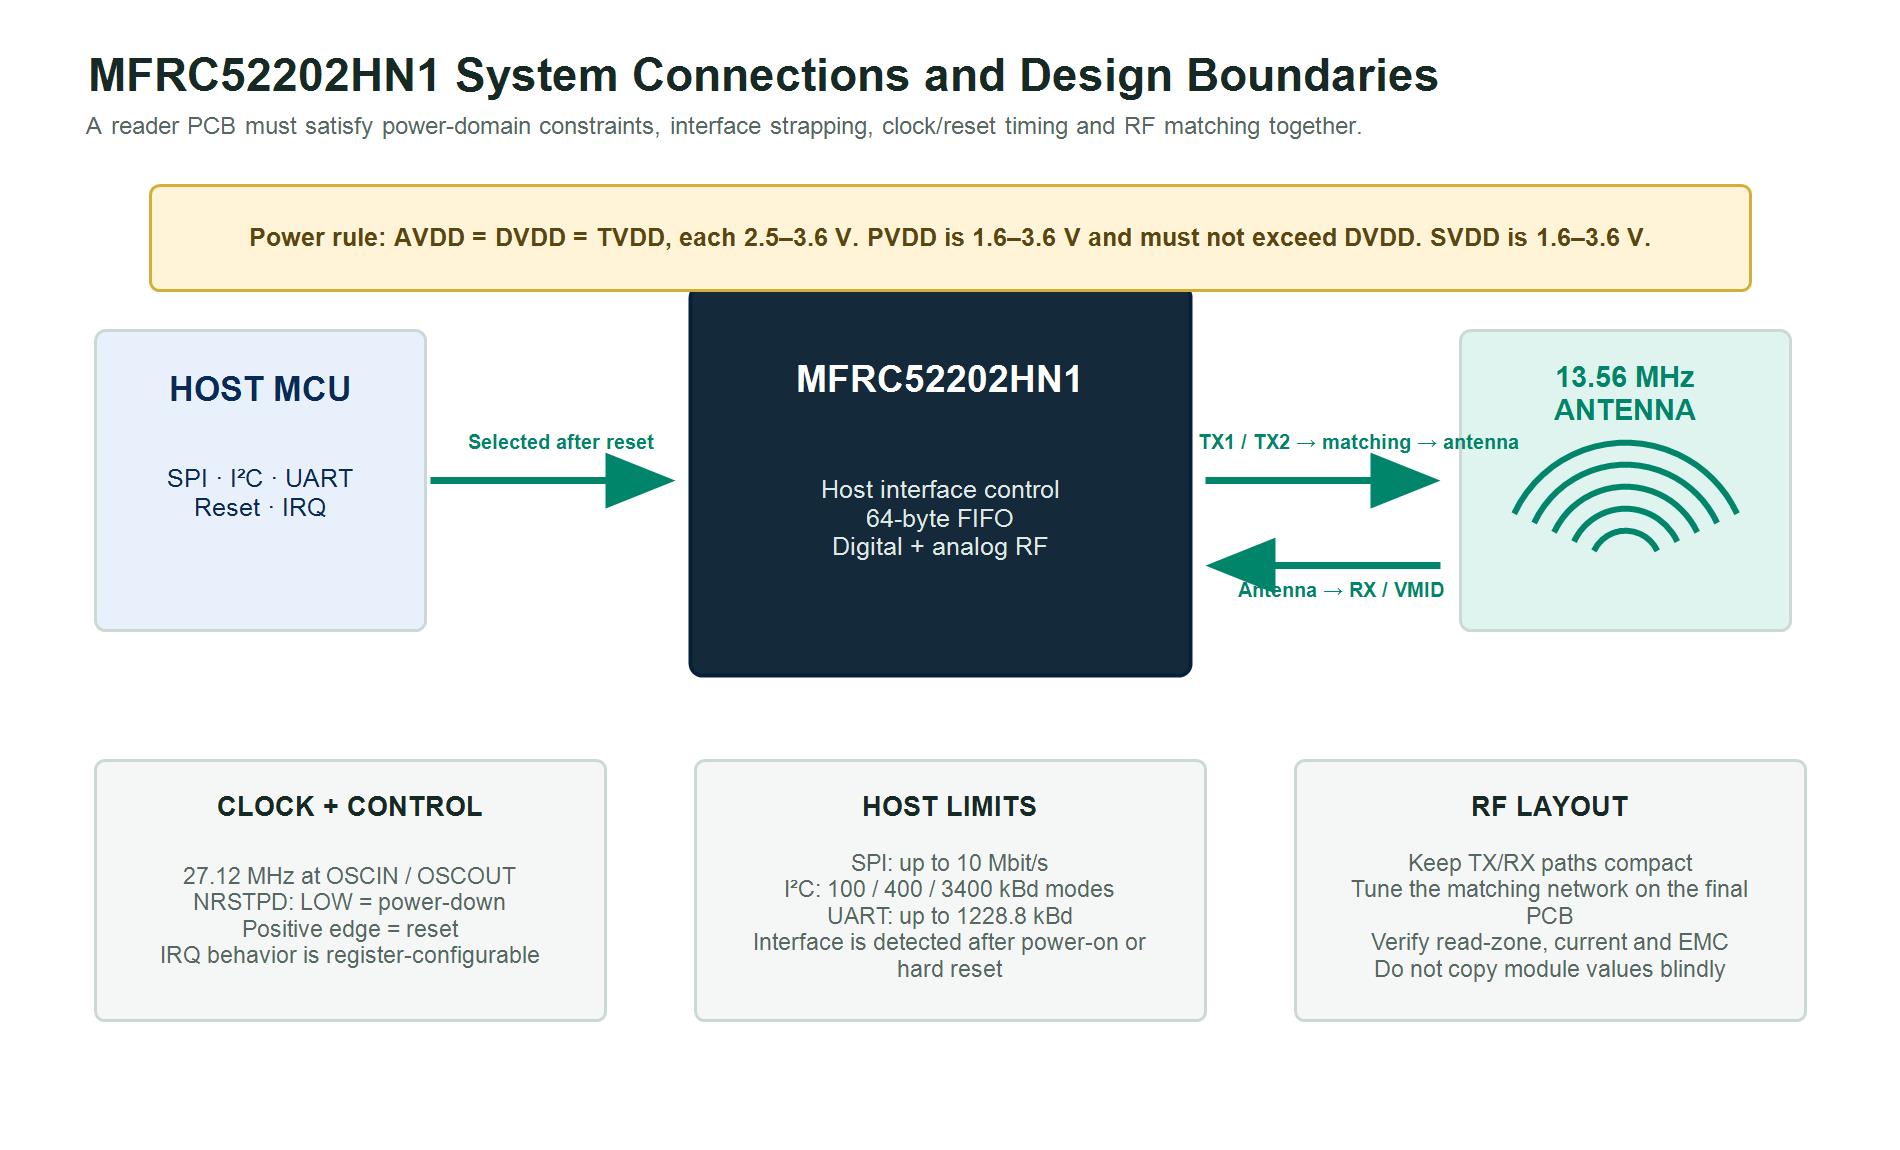Screen dimensions: 1900x1150
Task: Click the yellow Power rule banner text
Action: click(949, 238)
